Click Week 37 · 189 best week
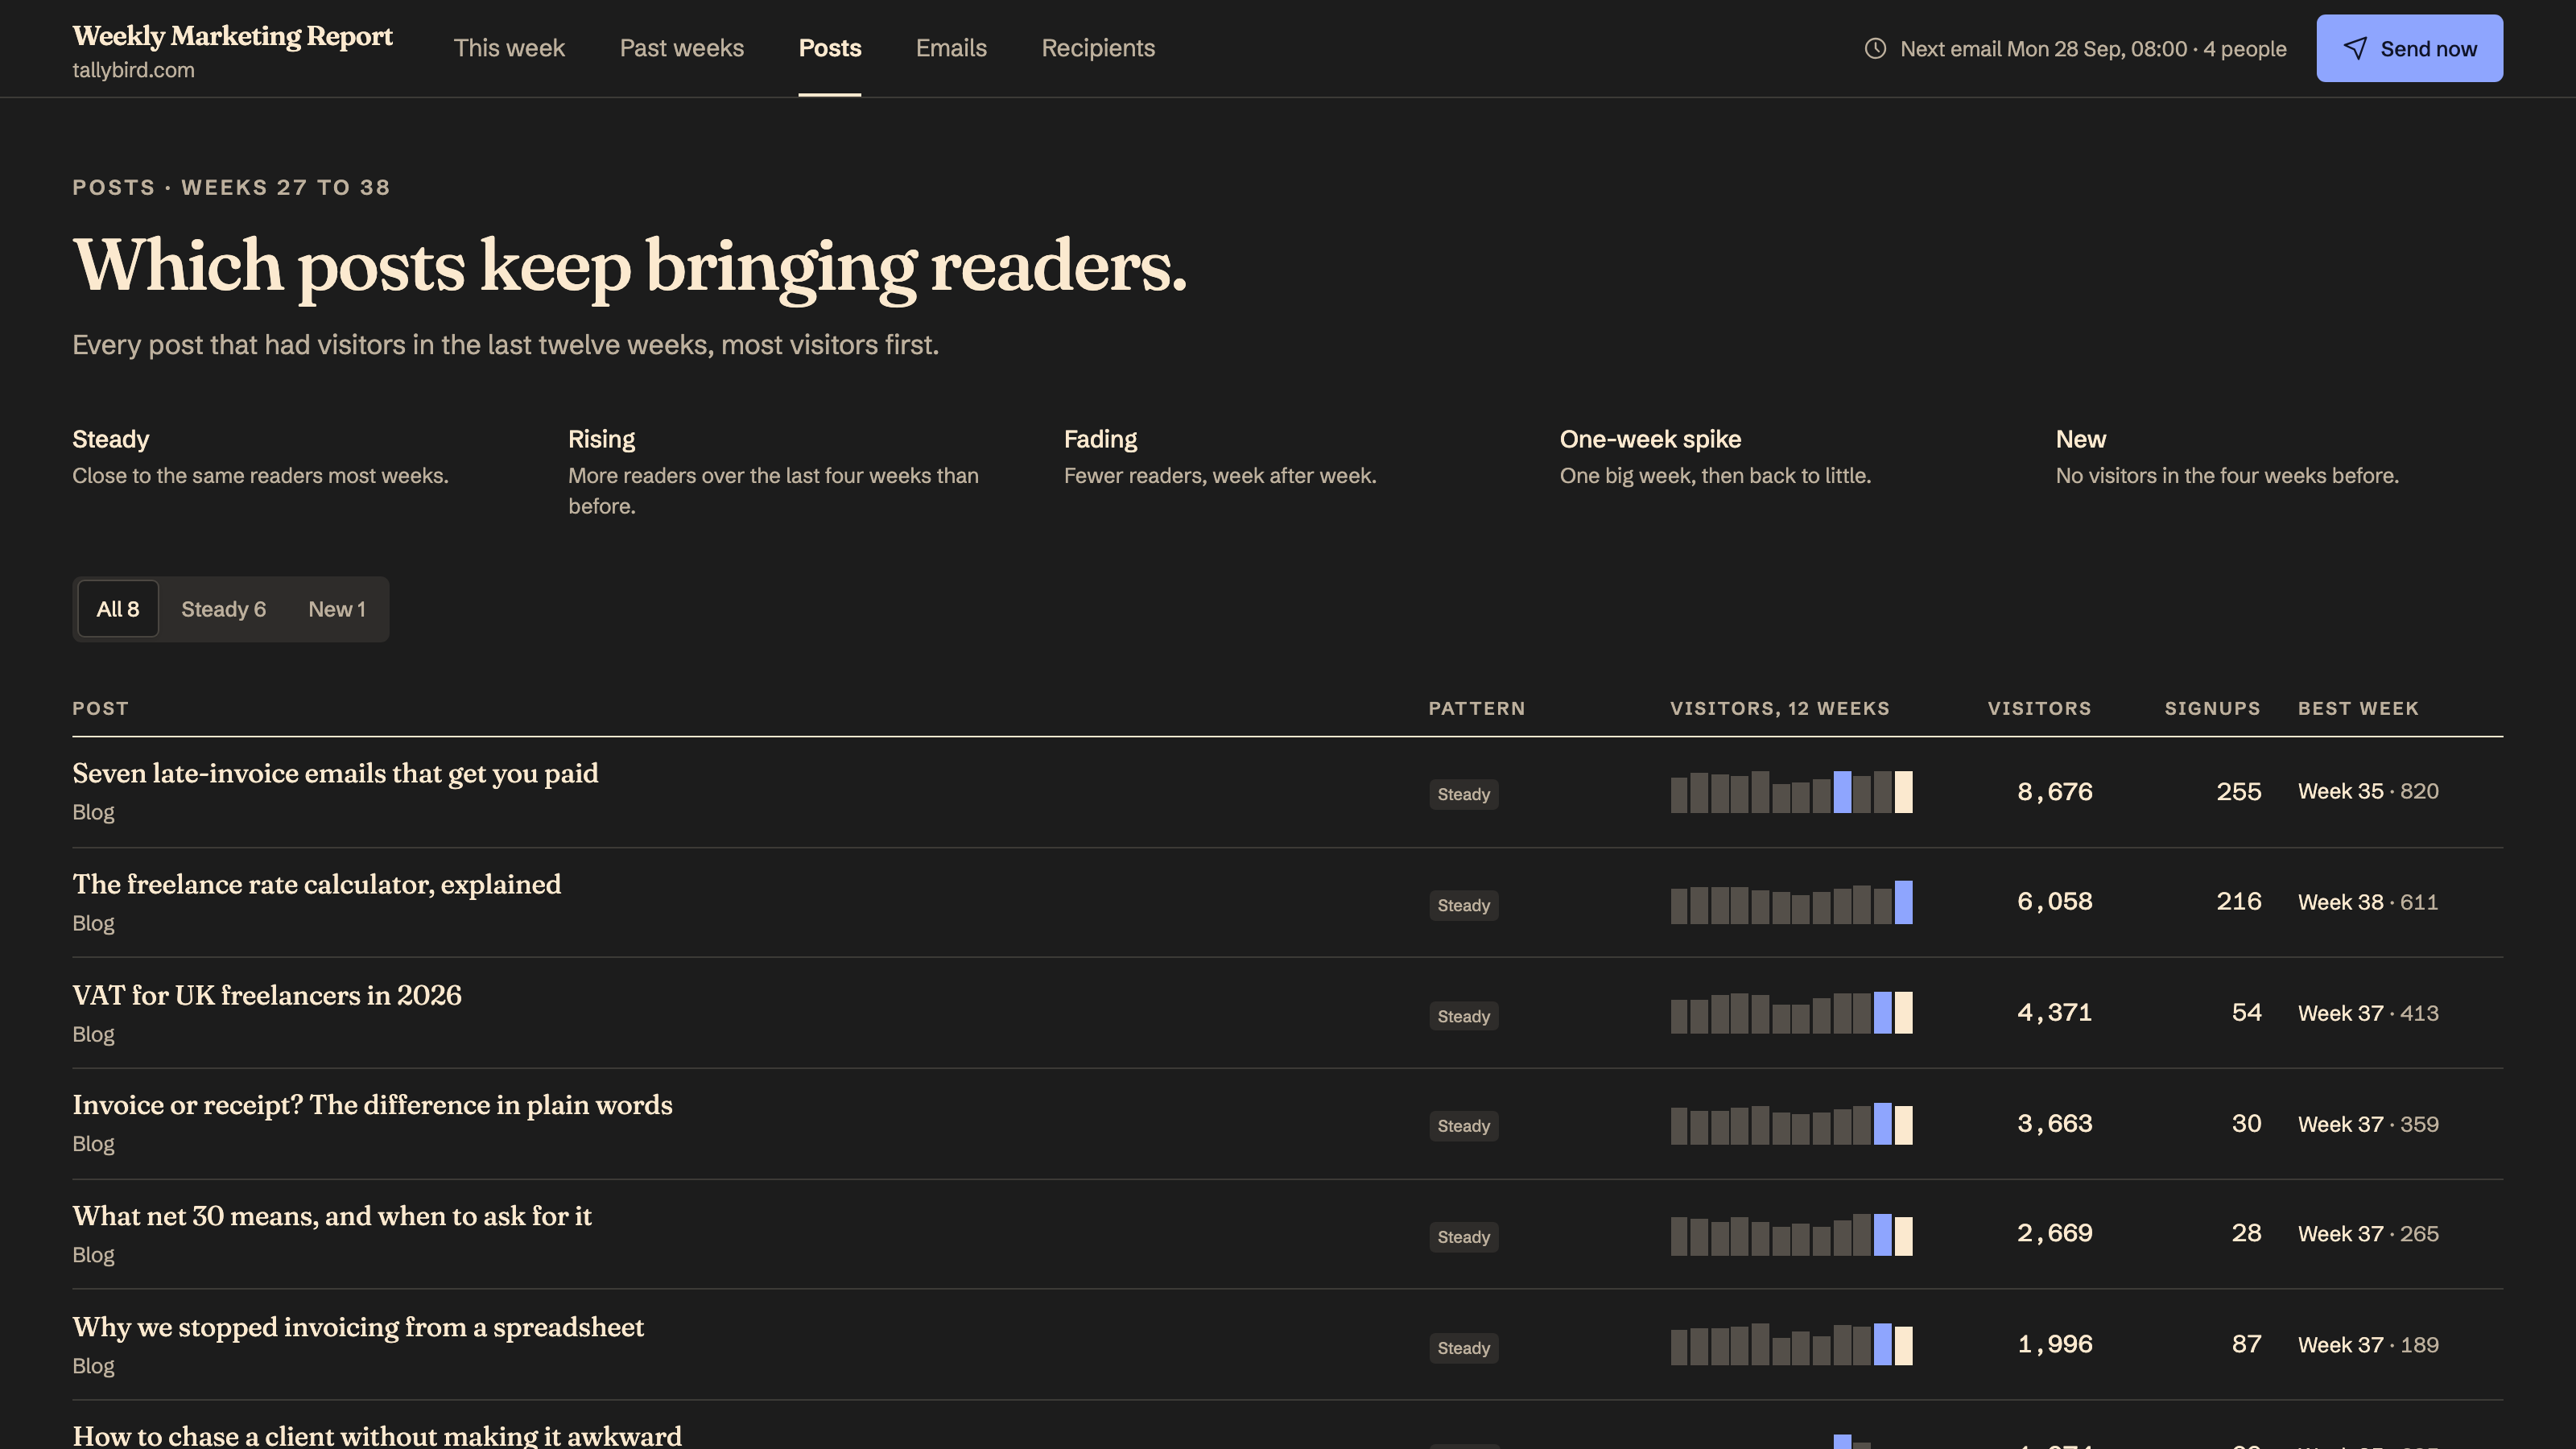Screen dimensions: 2576x1449 (2368, 1345)
